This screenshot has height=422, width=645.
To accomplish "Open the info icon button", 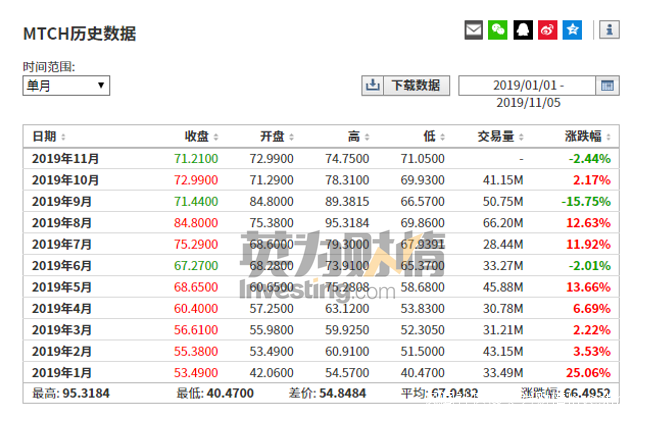I will (609, 30).
